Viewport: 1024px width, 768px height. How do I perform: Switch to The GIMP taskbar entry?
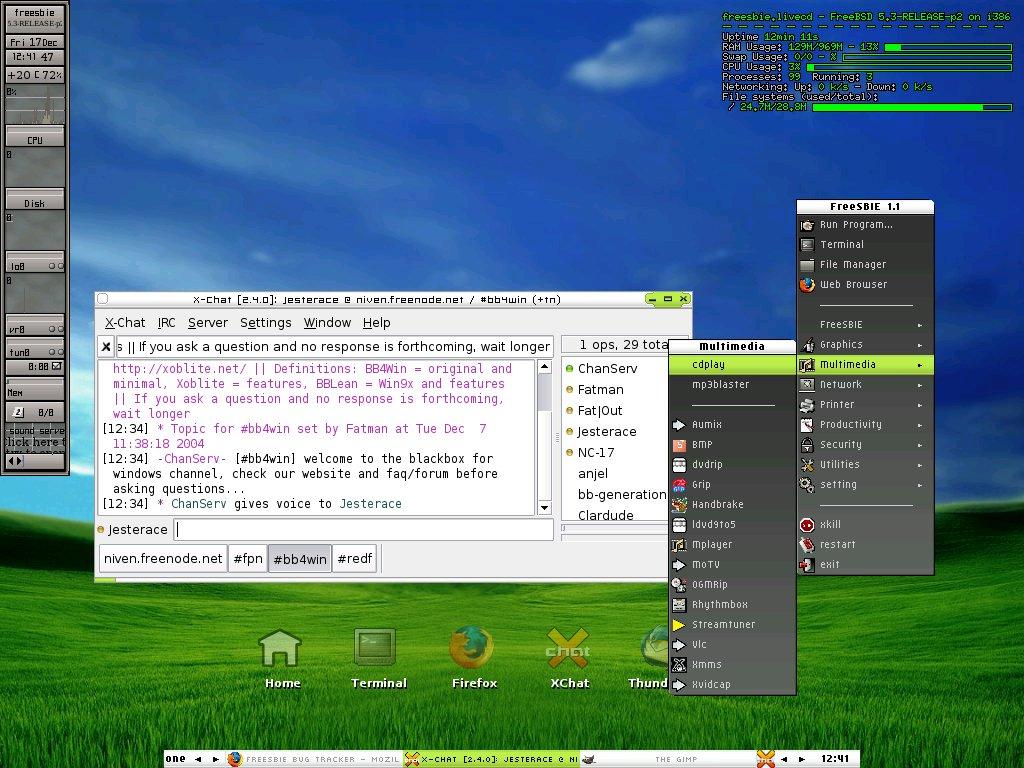pos(668,760)
